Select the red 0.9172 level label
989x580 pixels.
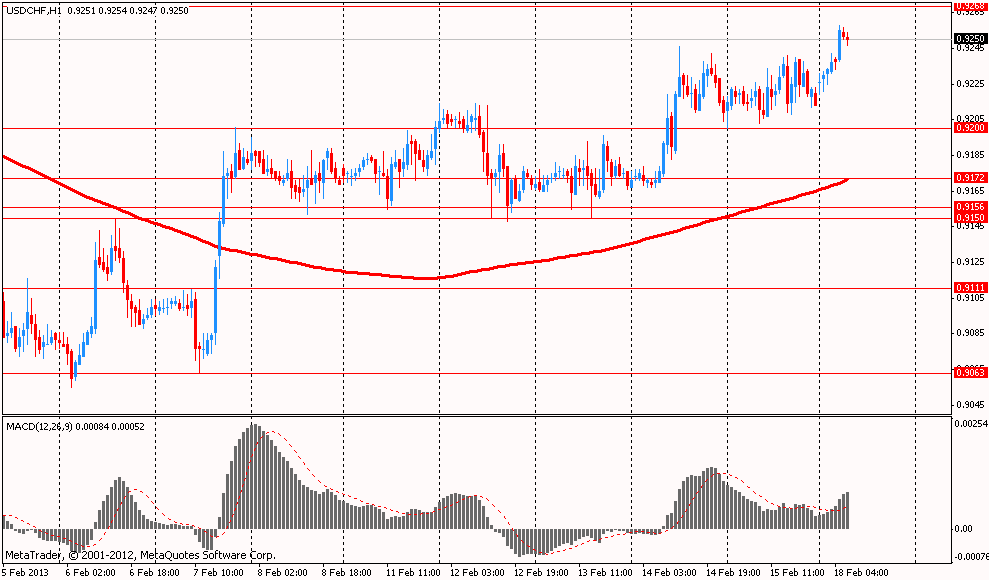(971, 178)
